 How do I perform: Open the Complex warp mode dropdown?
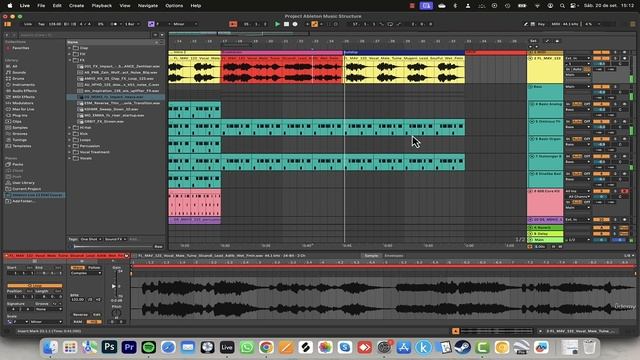tap(86, 273)
